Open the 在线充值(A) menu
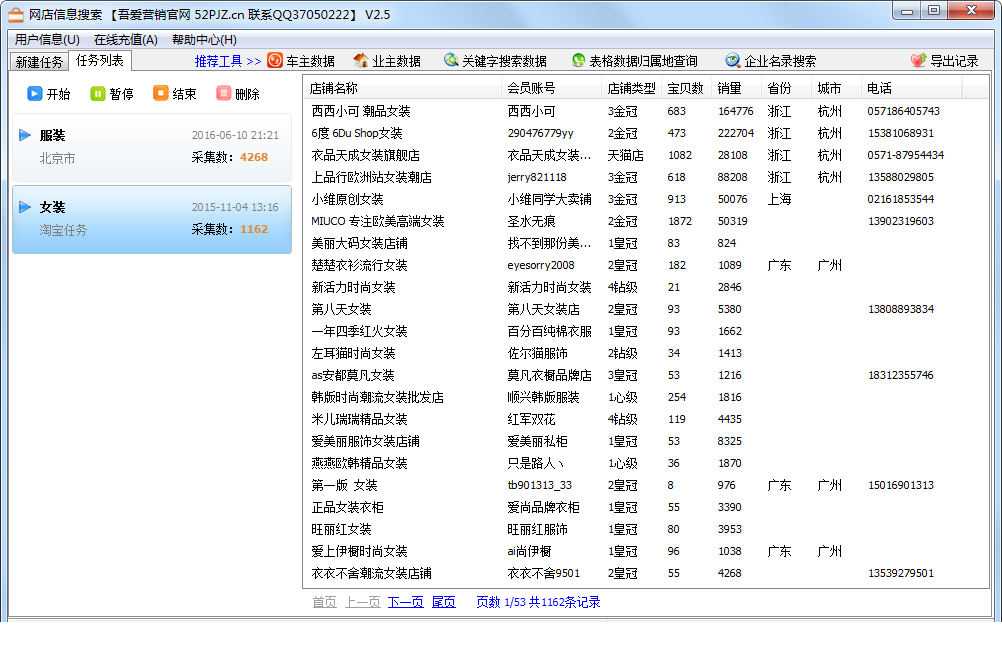1002x645 pixels. (x=125, y=40)
